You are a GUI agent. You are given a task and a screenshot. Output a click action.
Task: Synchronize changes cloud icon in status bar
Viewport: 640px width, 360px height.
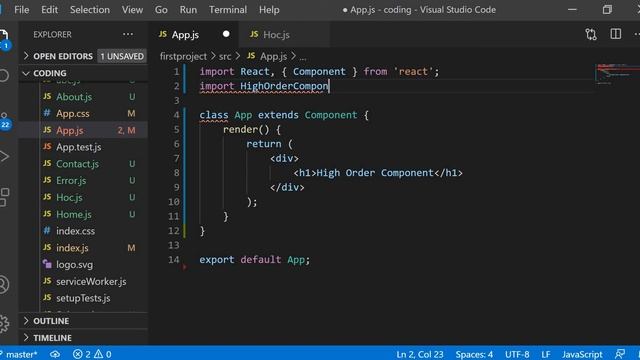[55, 354]
